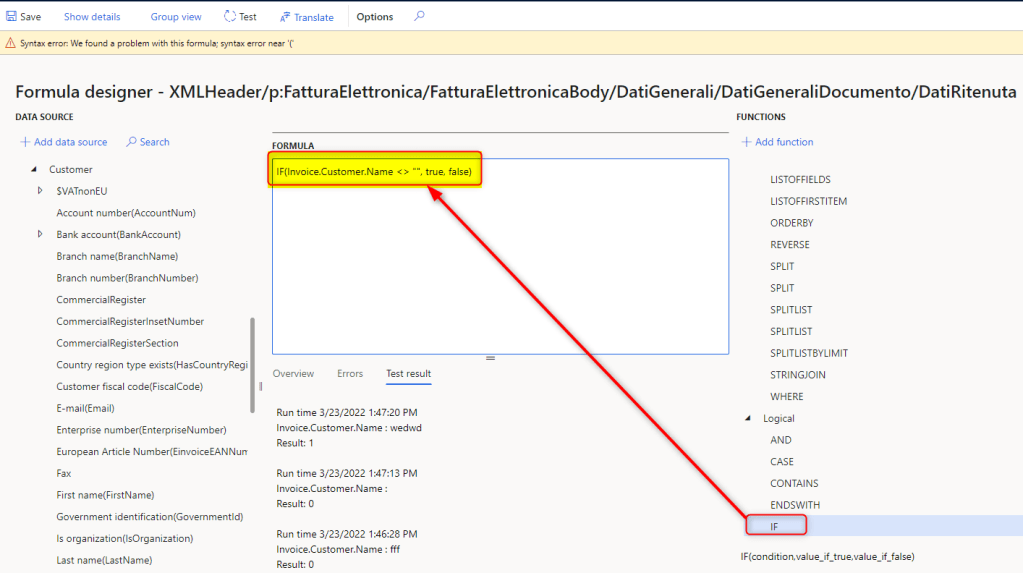Switch to the Overview tab
Screen dimensions: 1023x573
(293, 374)
